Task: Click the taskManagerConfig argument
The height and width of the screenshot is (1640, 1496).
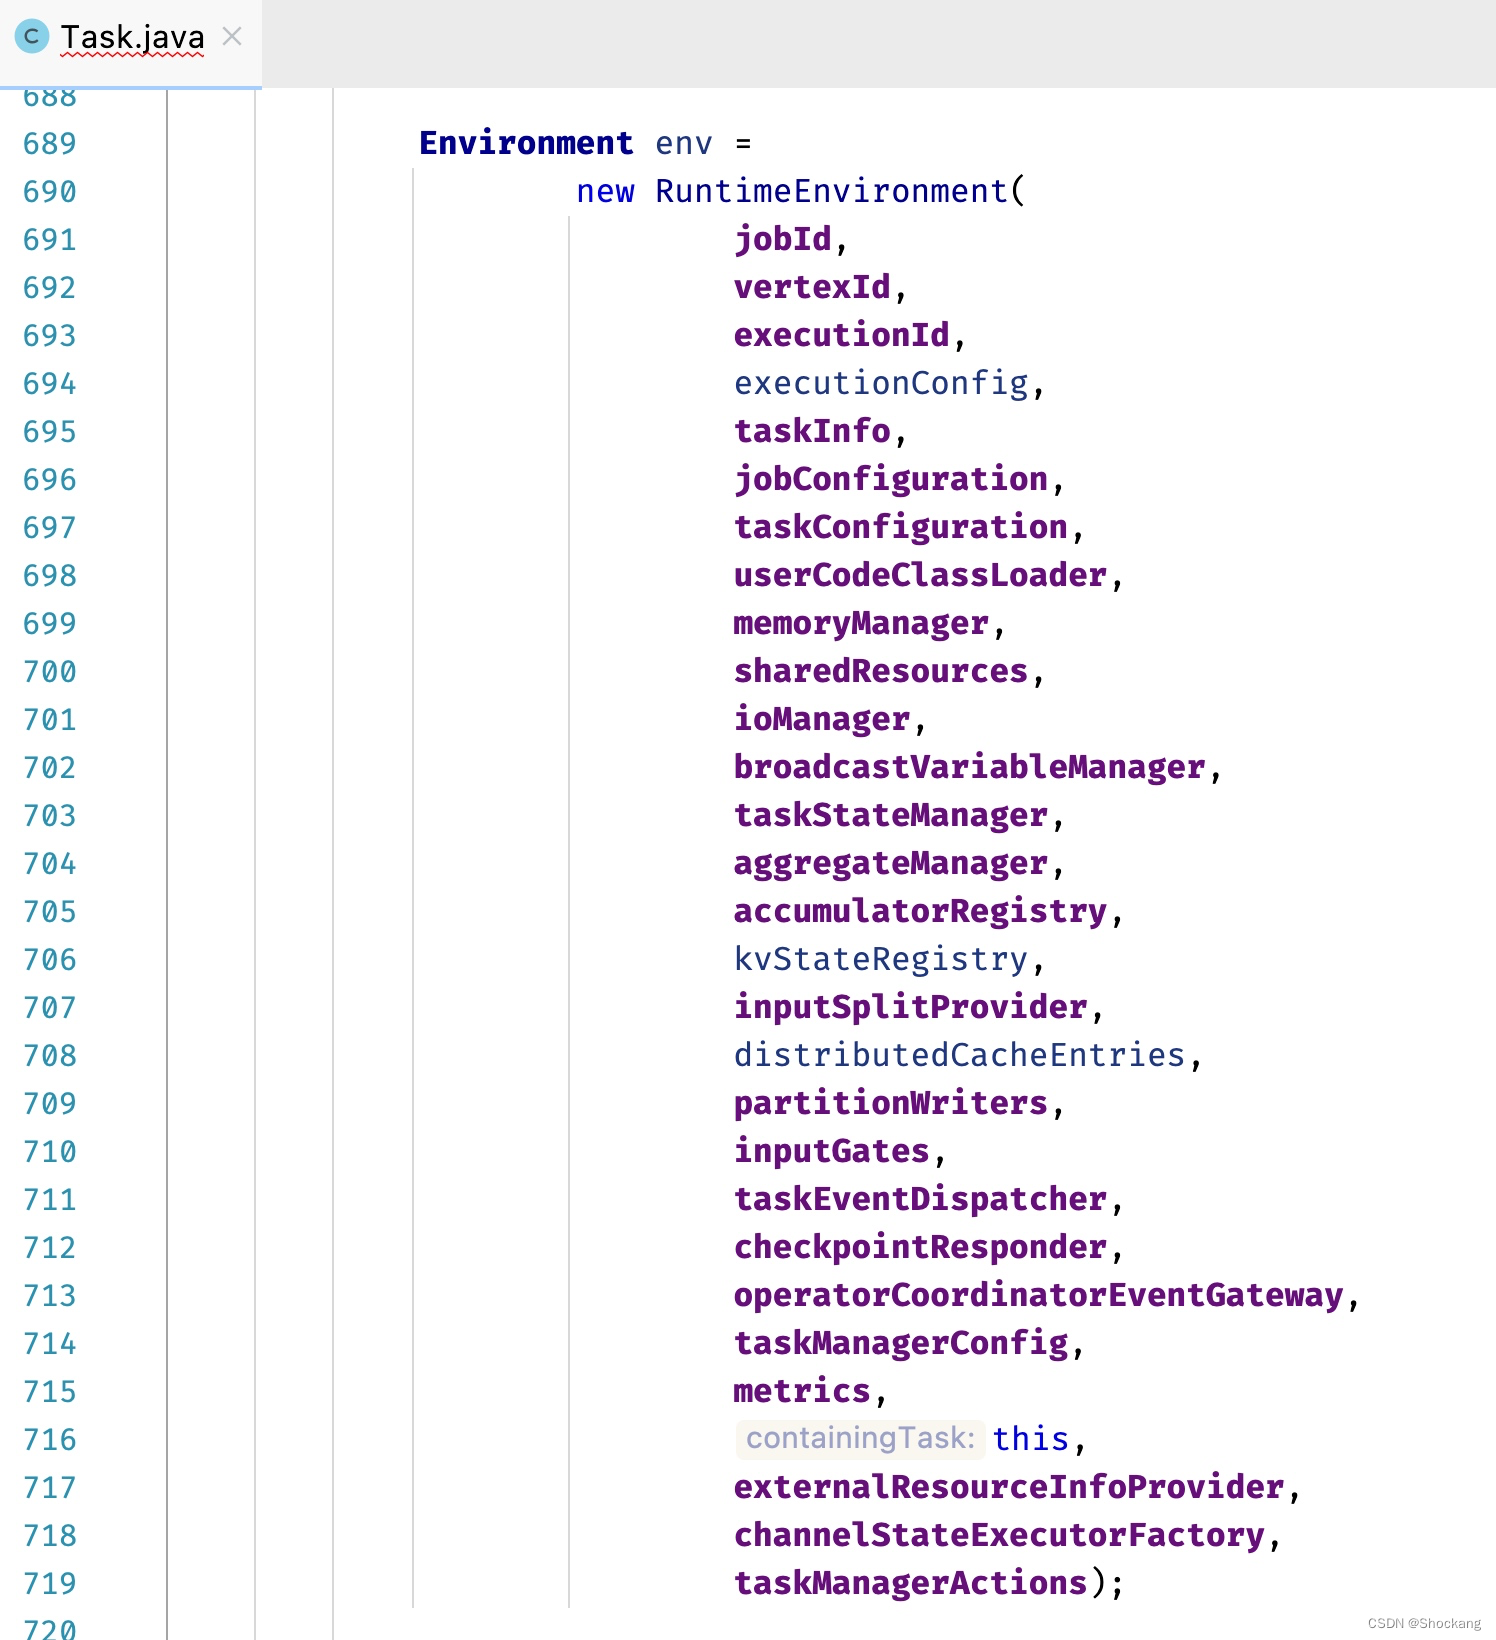Action: 901,1344
